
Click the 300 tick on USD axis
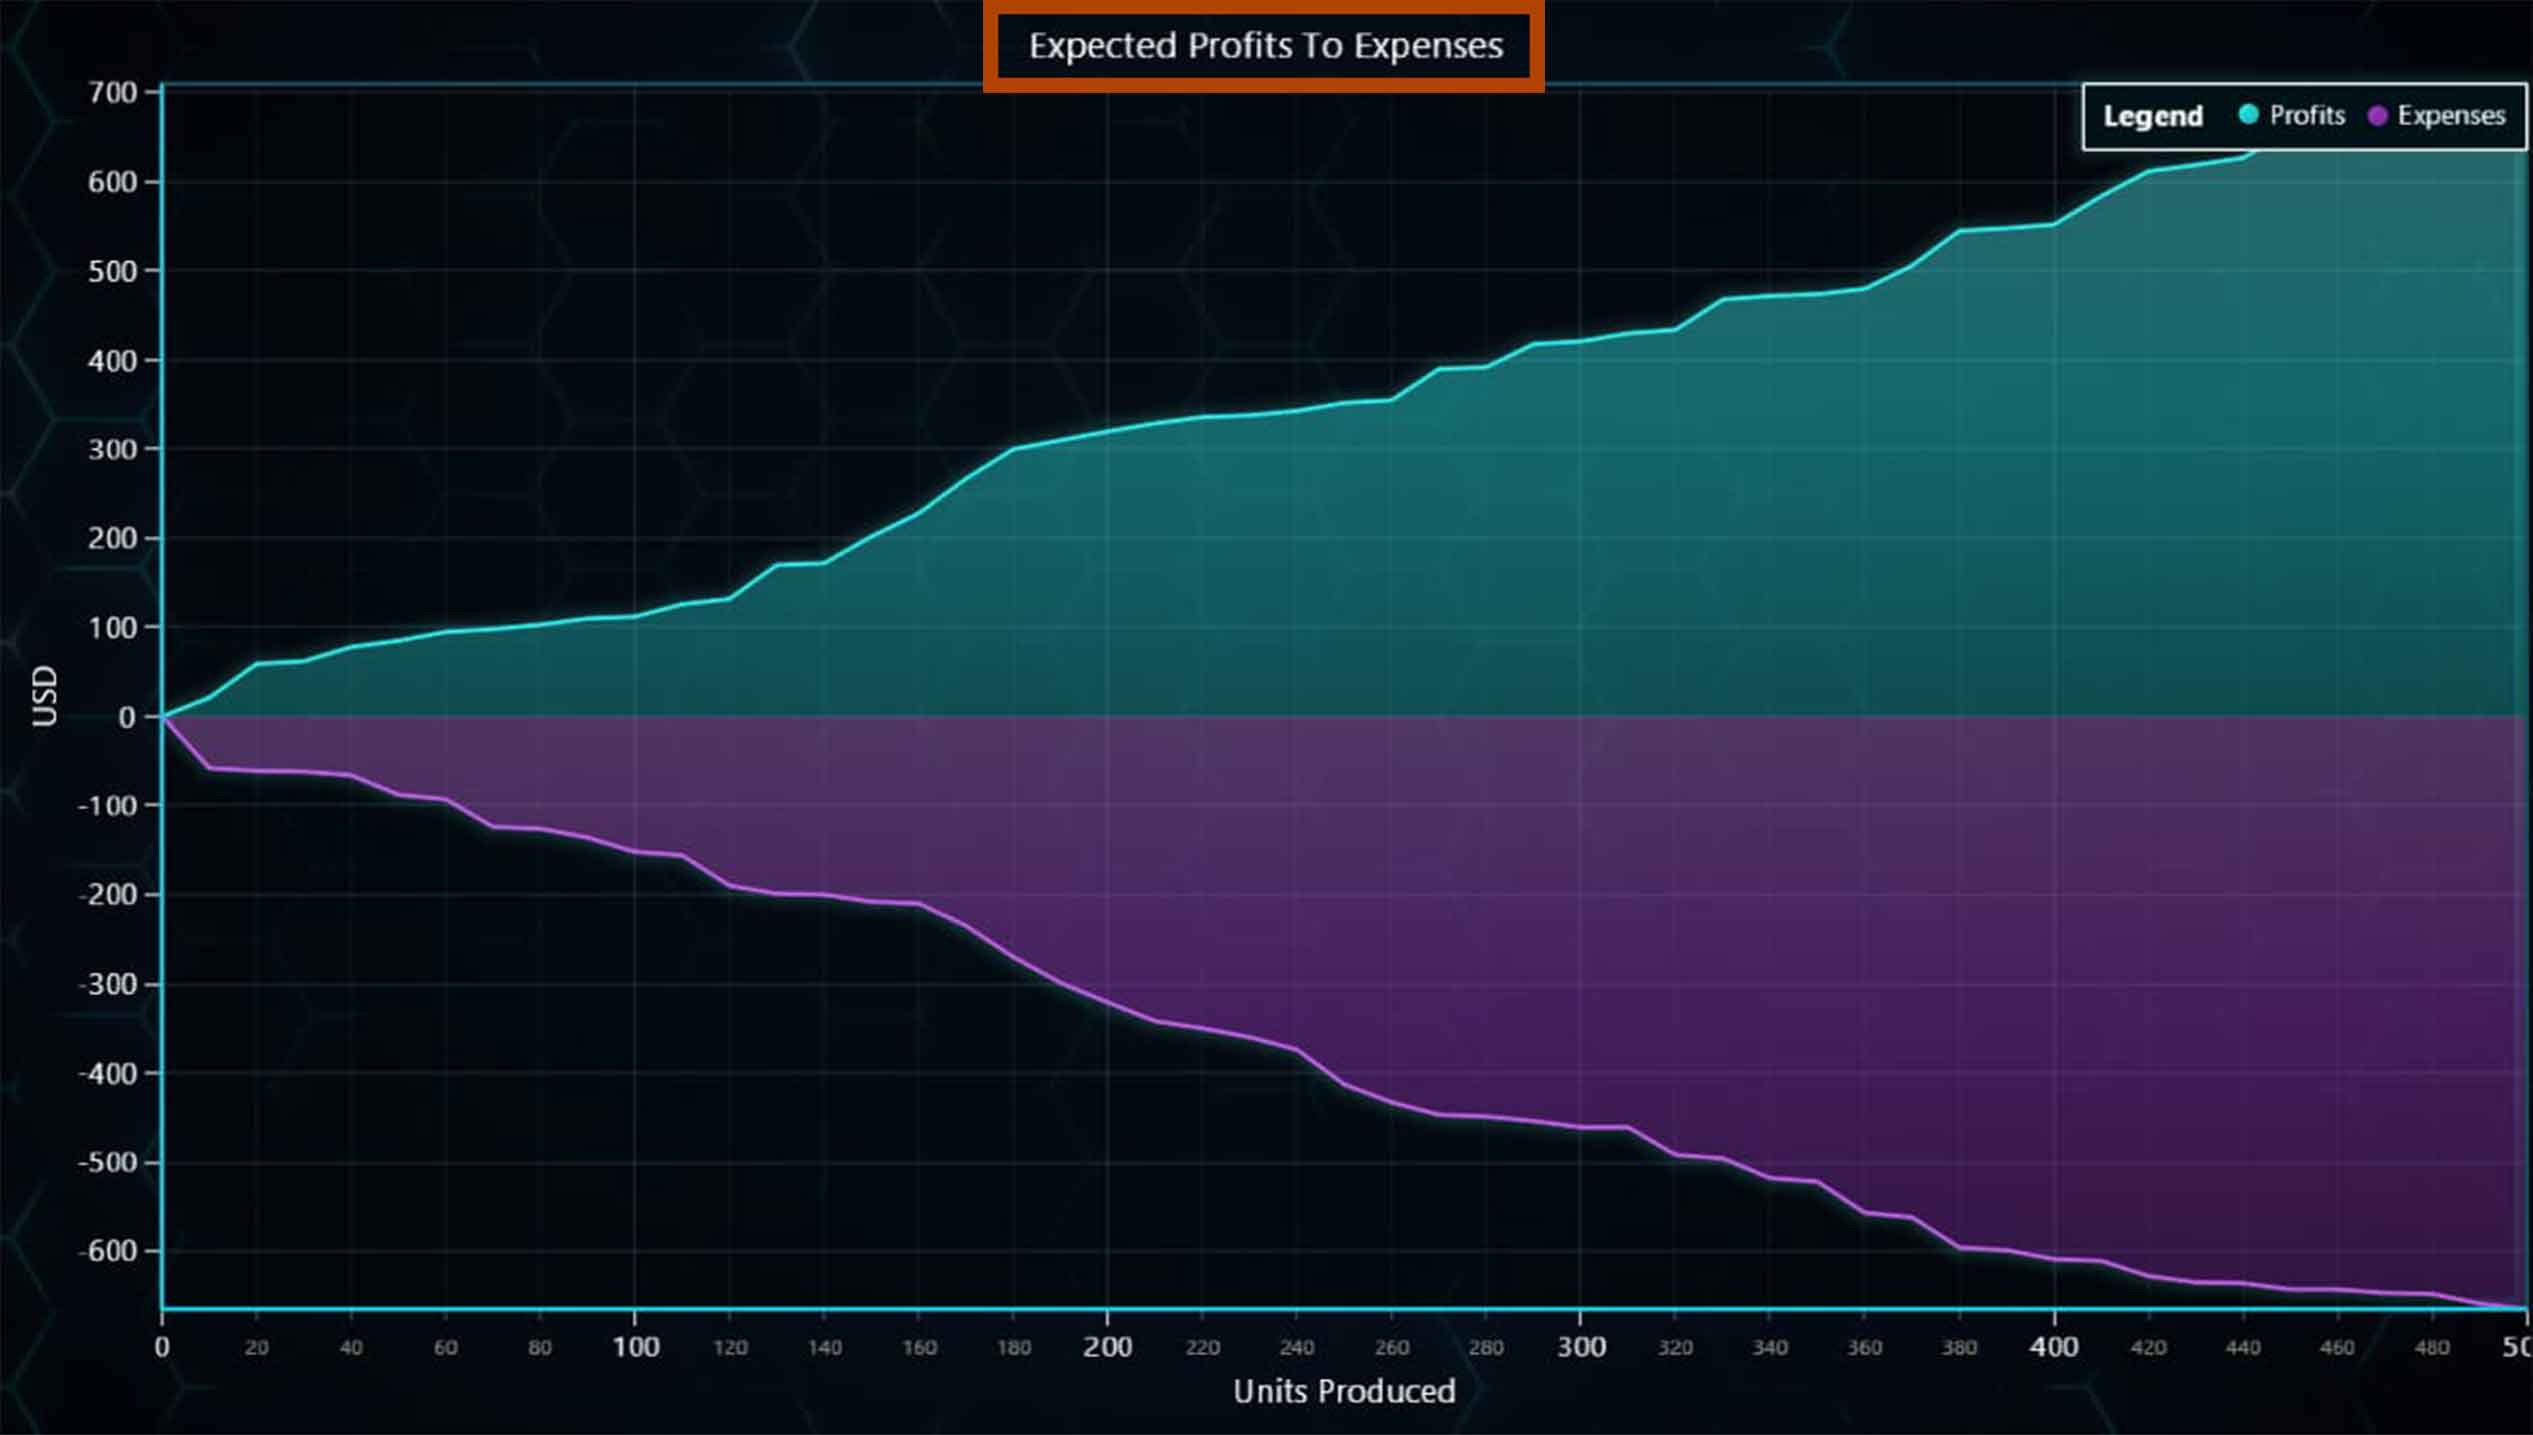tap(112, 449)
